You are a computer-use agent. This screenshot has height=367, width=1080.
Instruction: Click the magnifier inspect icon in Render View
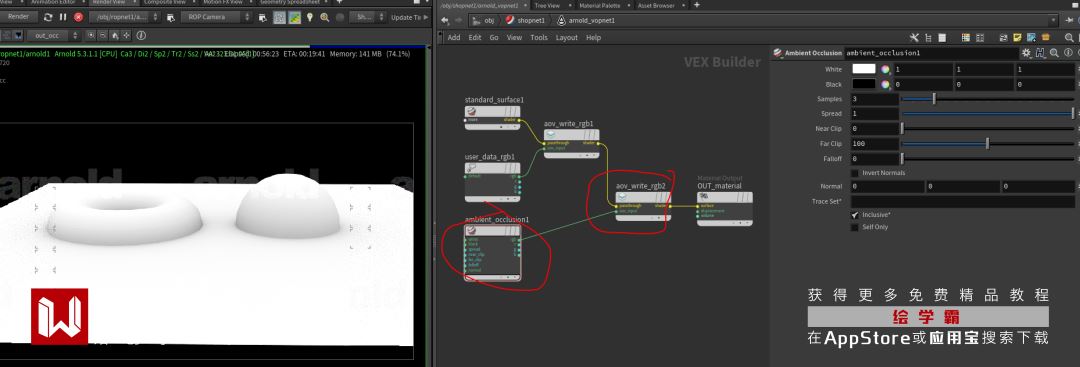325,17
